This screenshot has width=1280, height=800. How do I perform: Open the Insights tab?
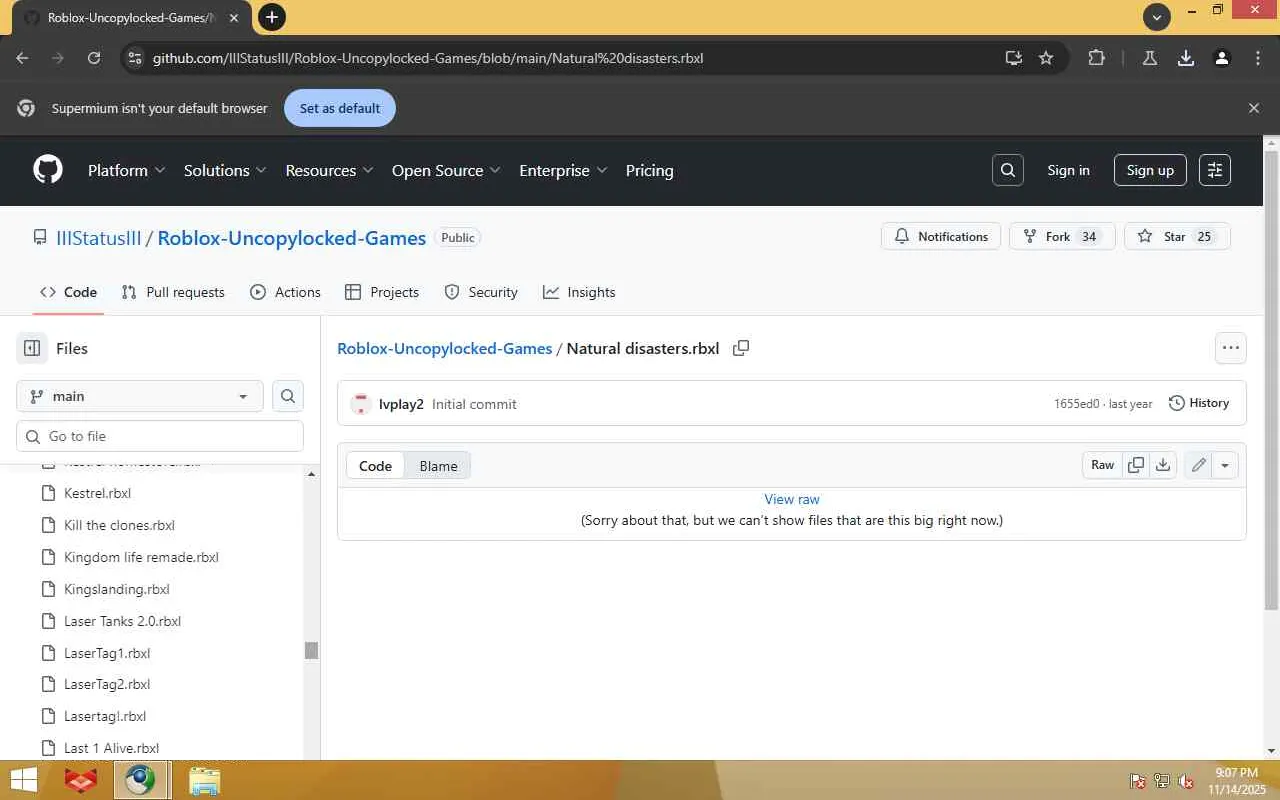pyautogui.click(x=579, y=292)
